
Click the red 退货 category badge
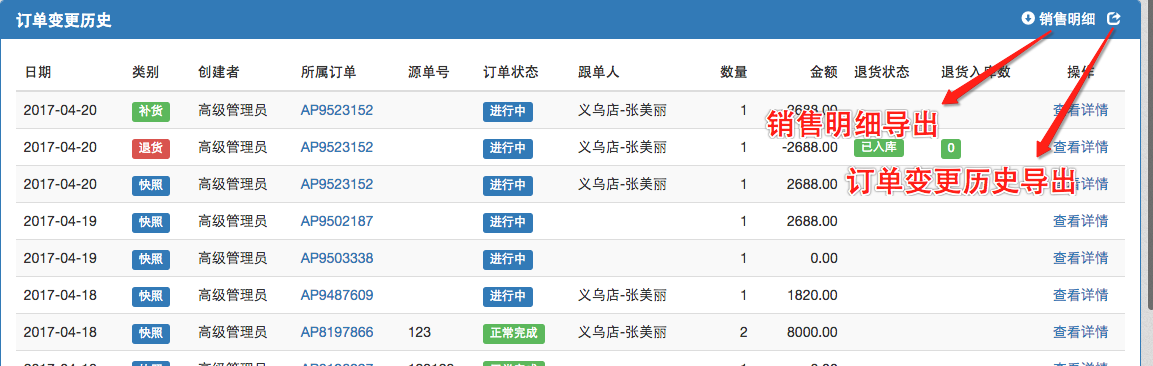coord(151,148)
